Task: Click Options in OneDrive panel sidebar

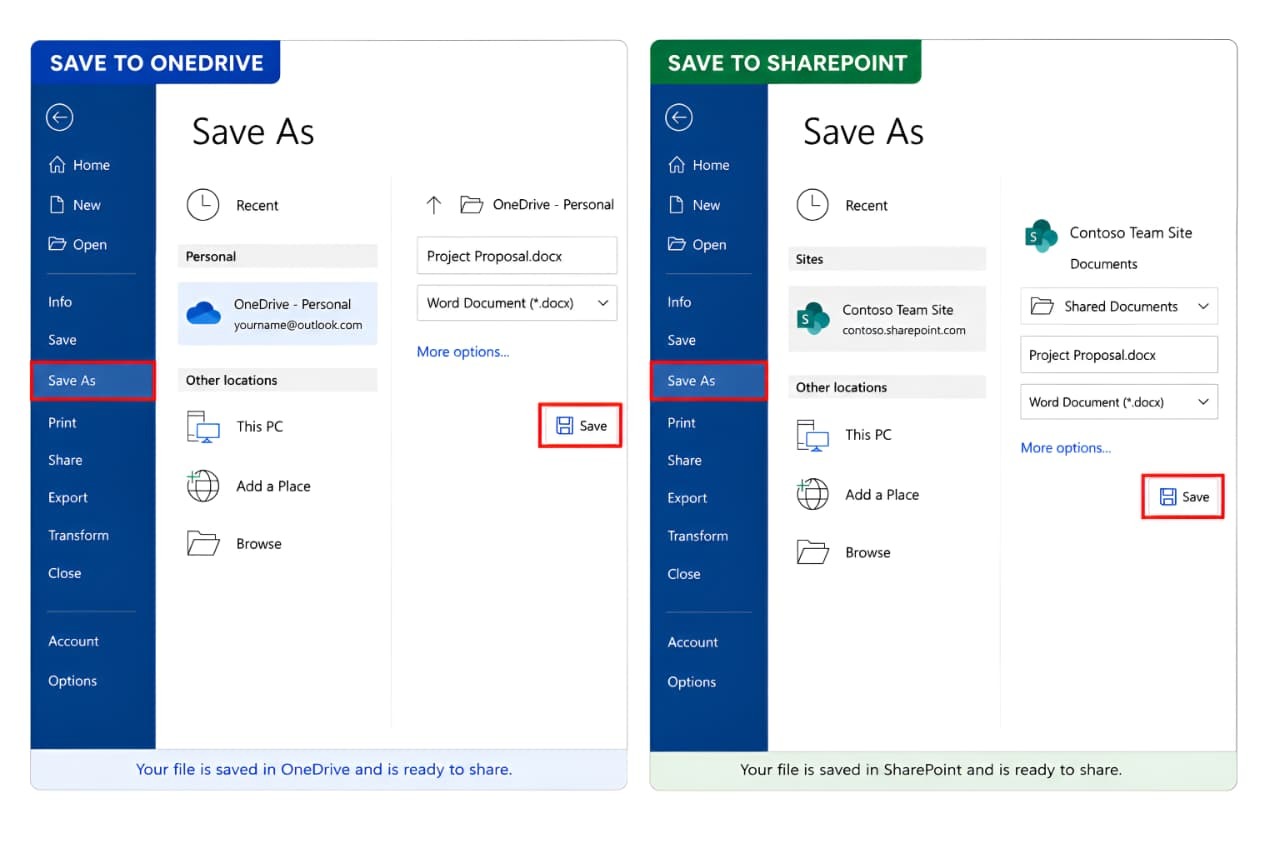Action: (73, 681)
